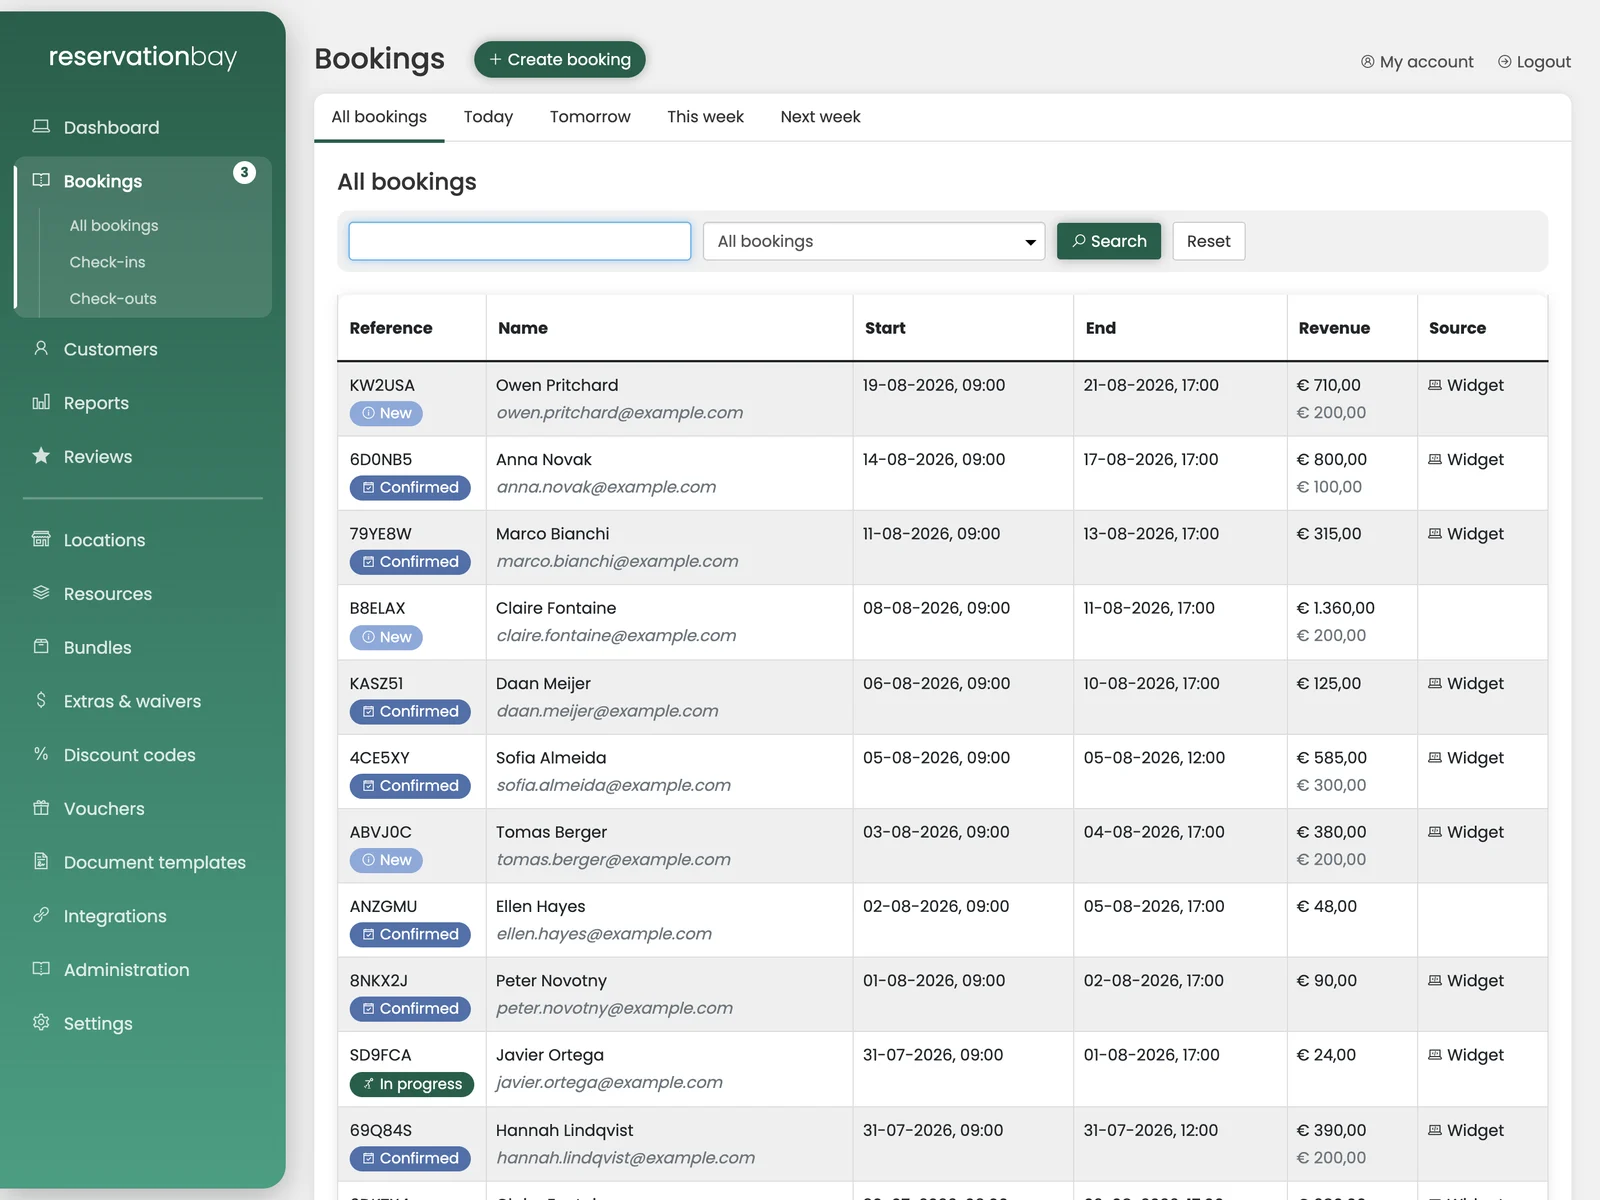1600x1200 pixels.
Task: Click the Resources layers icon
Action: pyautogui.click(x=41, y=593)
